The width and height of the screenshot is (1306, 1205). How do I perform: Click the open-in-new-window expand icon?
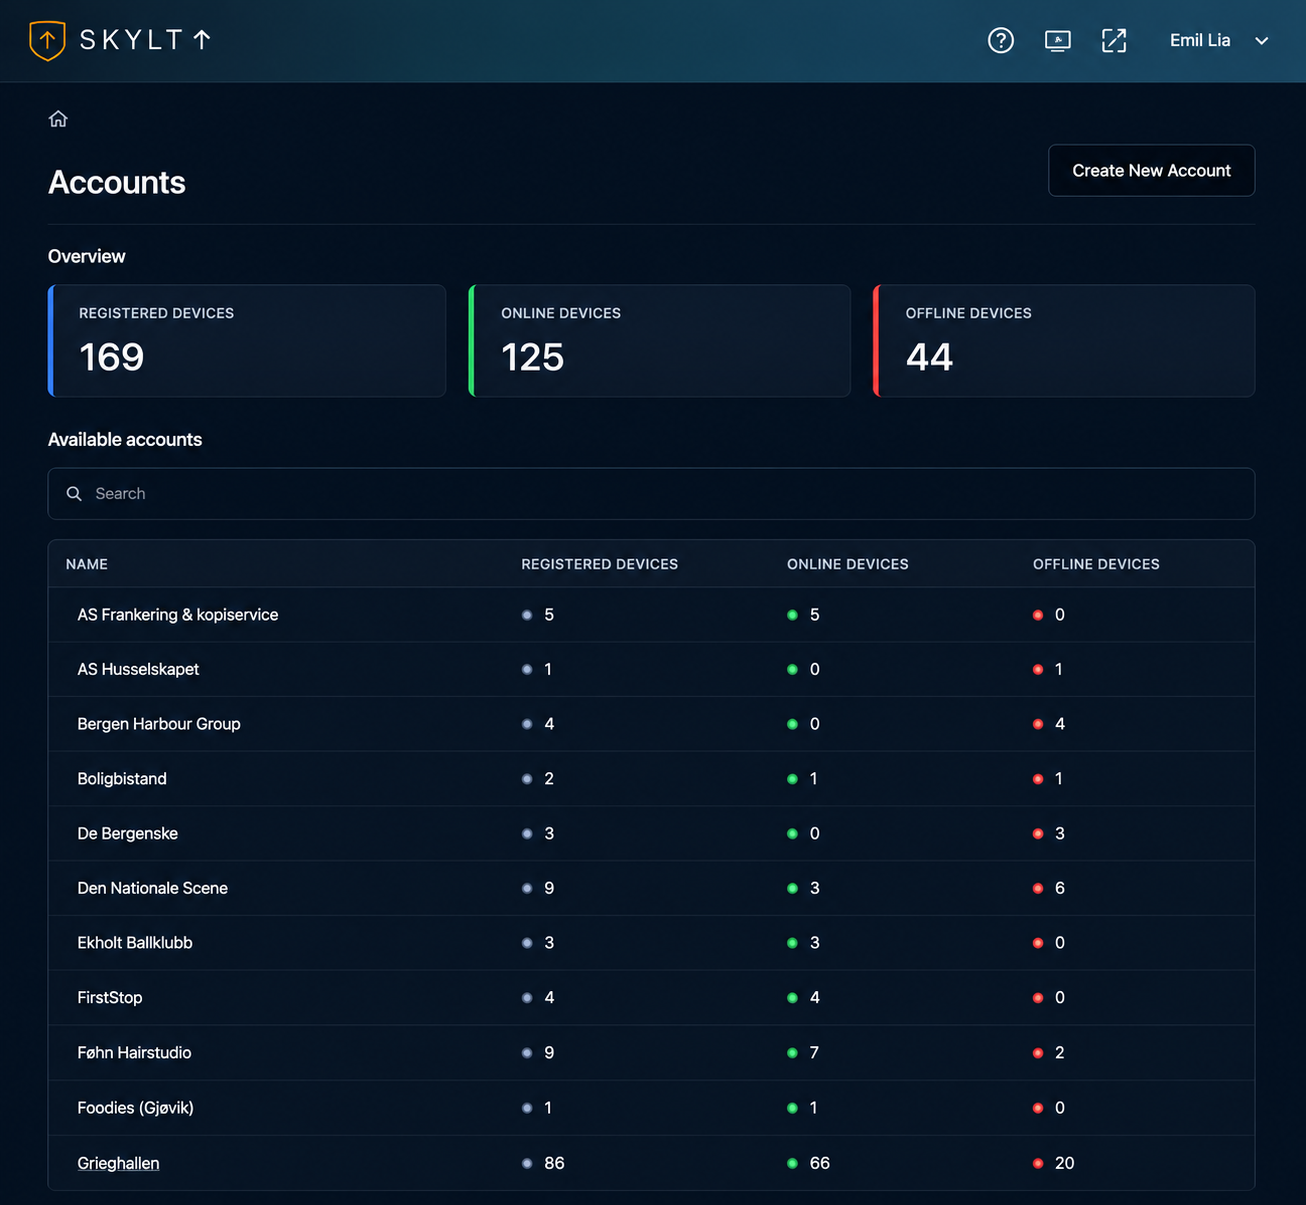pyautogui.click(x=1114, y=40)
